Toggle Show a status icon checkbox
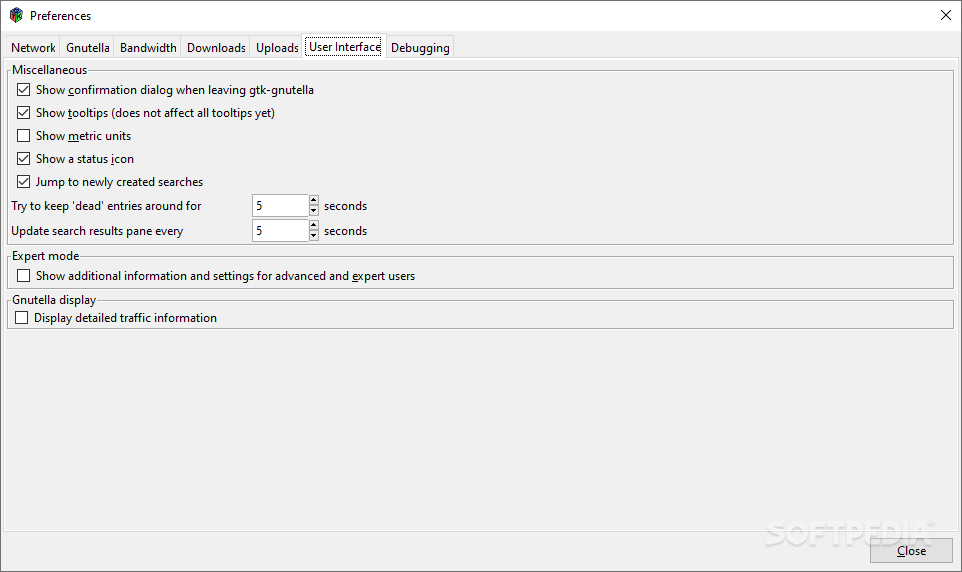The image size is (962, 572). pyautogui.click(x=23, y=159)
